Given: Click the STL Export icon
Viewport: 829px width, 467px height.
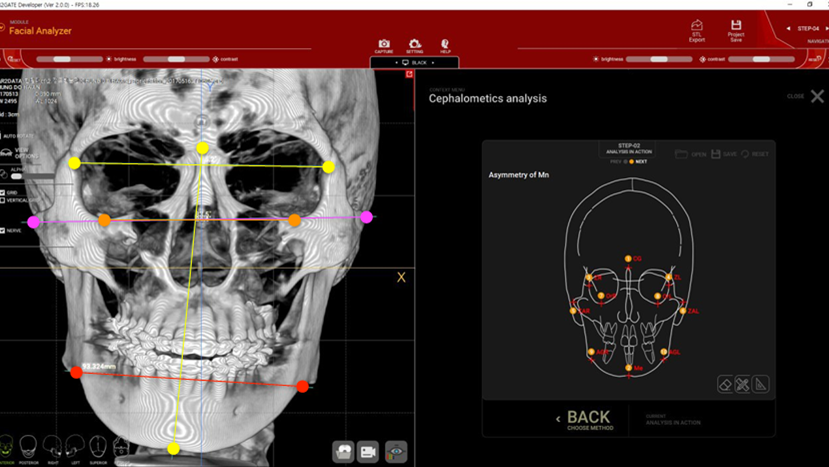Looking at the screenshot, I should pos(697,29).
